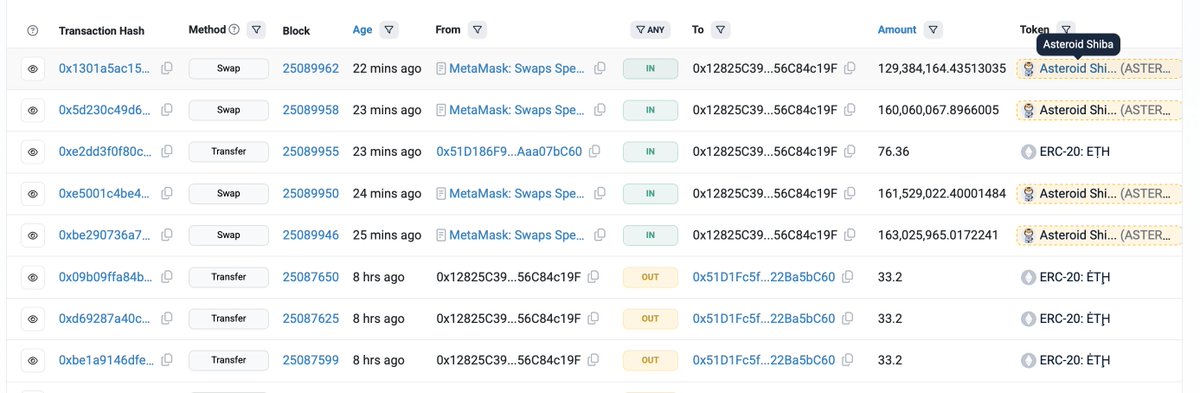Open quick view eye for 0x09b09ffa84b row

pyautogui.click(x=33, y=277)
